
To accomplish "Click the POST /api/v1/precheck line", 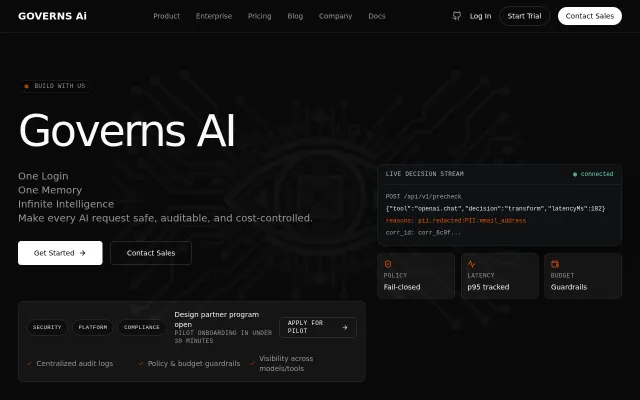I will pos(423,197).
